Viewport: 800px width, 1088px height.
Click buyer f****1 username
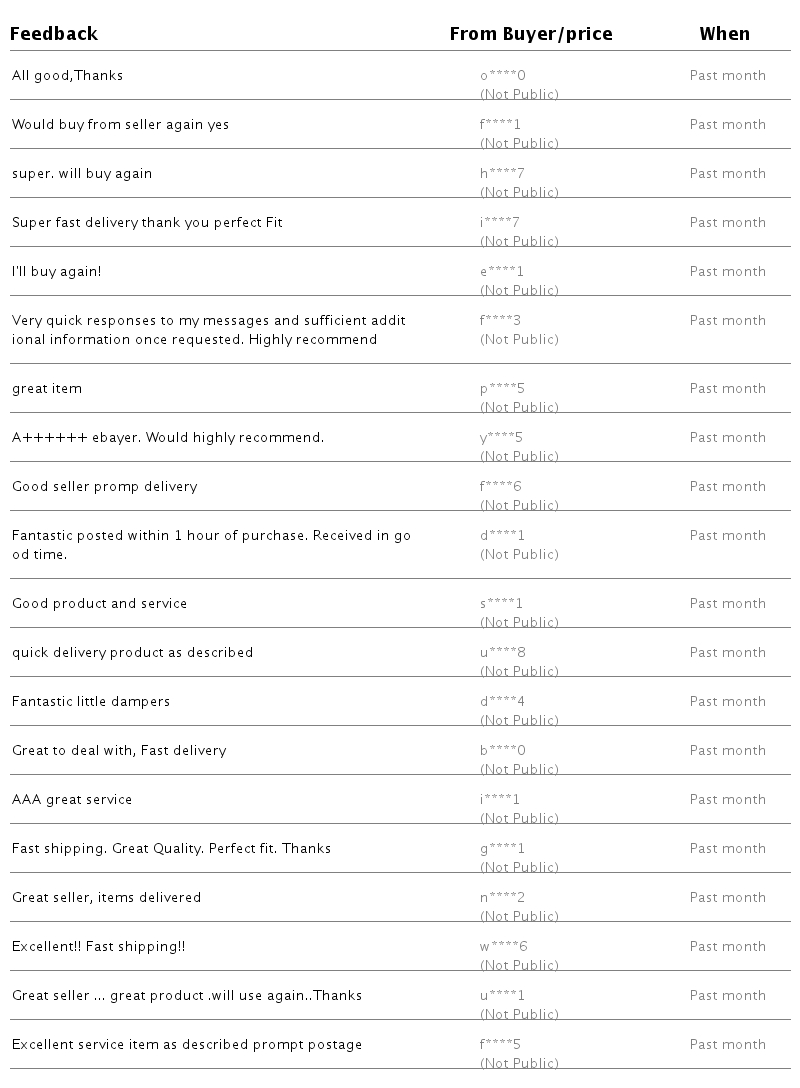pyautogui.click(x=500, y=125)
